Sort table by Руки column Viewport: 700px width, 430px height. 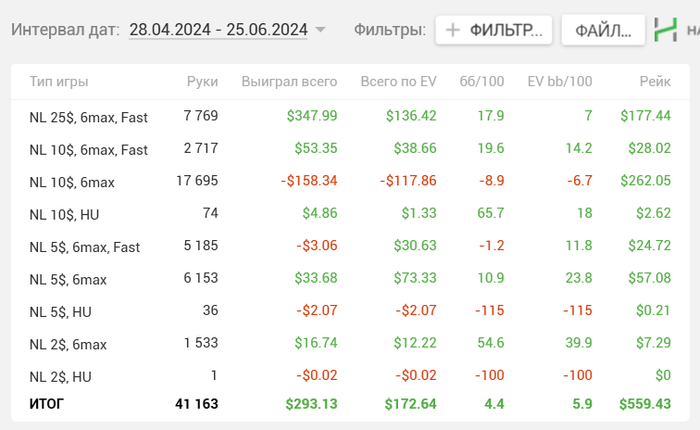click(202, 81)
